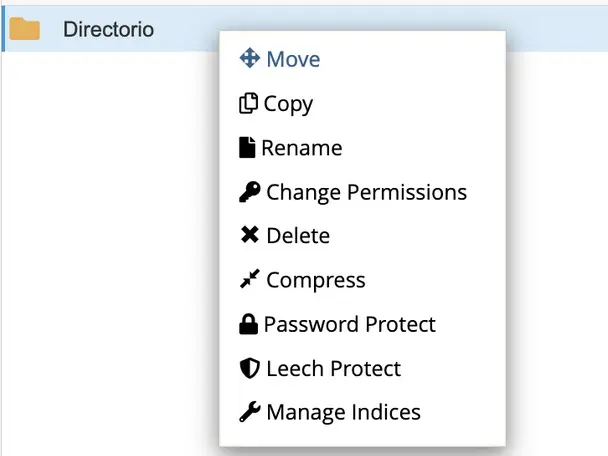The height and width of the screenshot is (456, 608).
Task: Click the shield icon for Leech Protect
Action: tap(249, 368)
